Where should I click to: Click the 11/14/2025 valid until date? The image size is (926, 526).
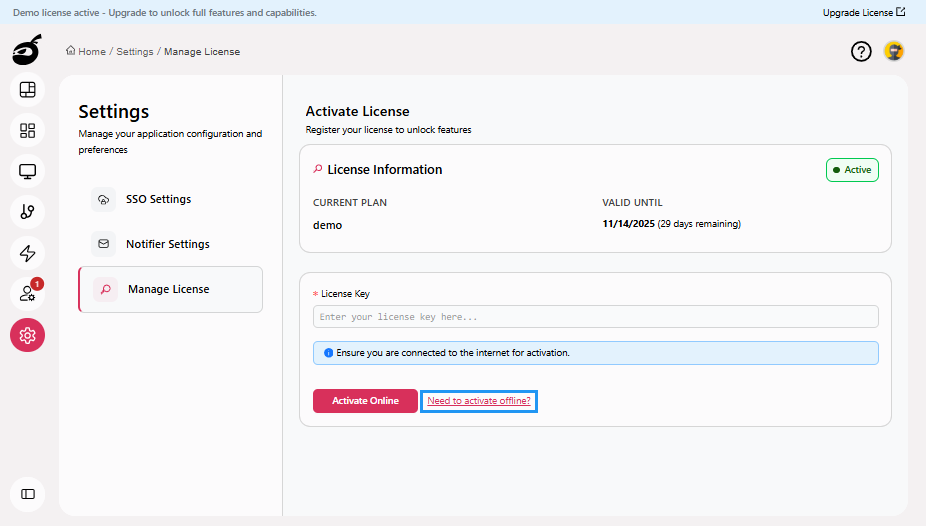[x=628, y=224]
